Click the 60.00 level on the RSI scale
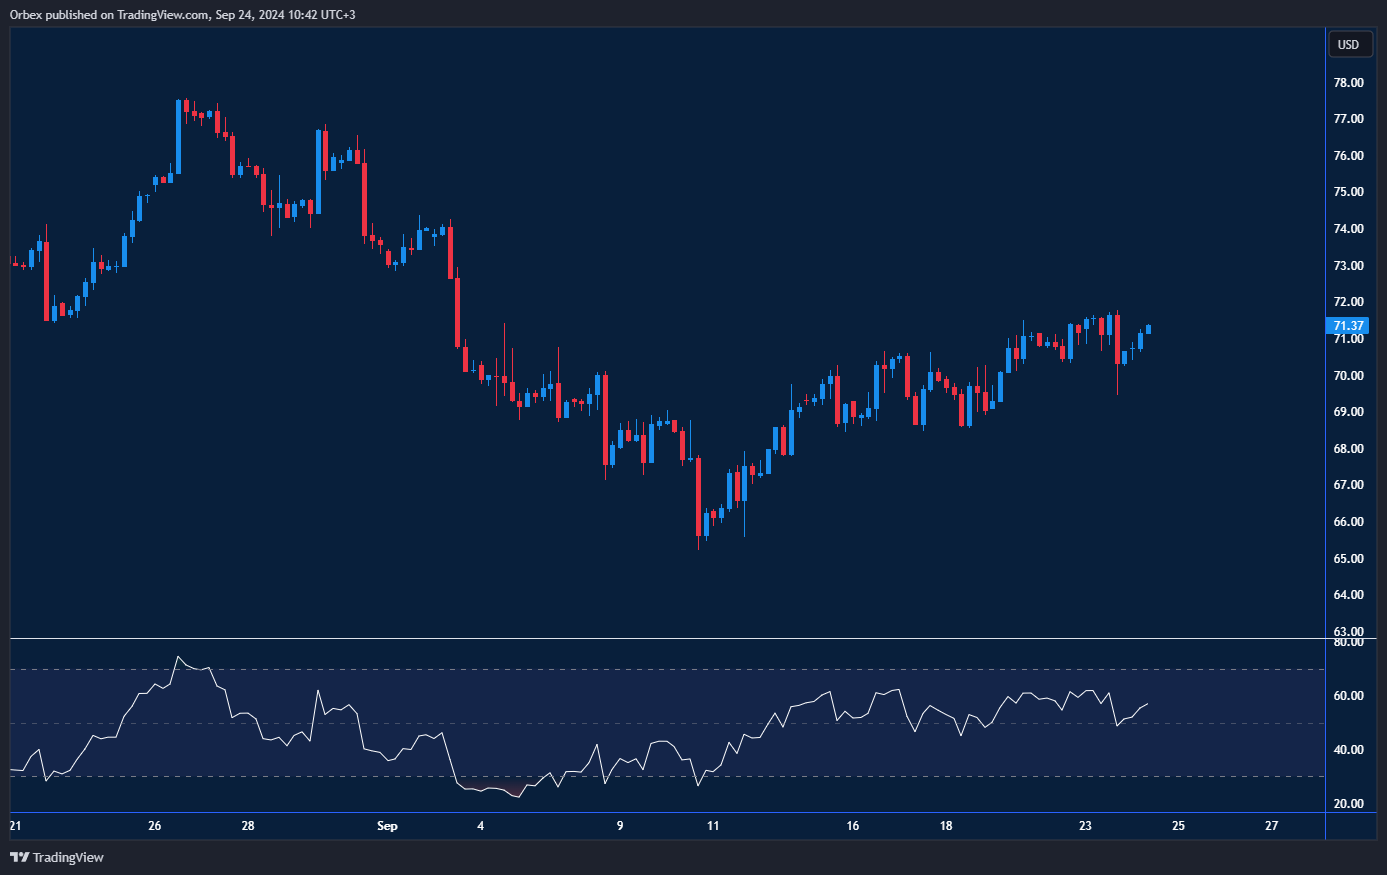This screenshot has width=1387, height=875. click(x=1349, y=696)
